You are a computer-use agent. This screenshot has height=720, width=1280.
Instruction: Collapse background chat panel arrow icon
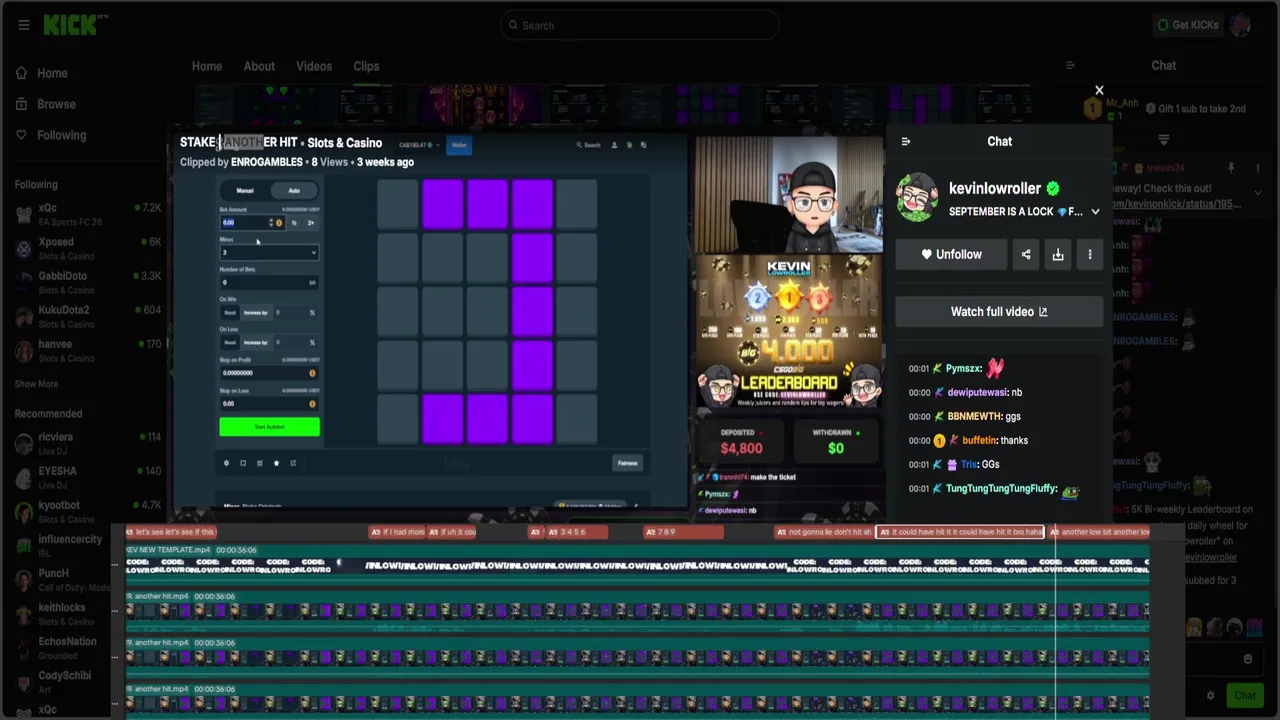[1070, 66]
